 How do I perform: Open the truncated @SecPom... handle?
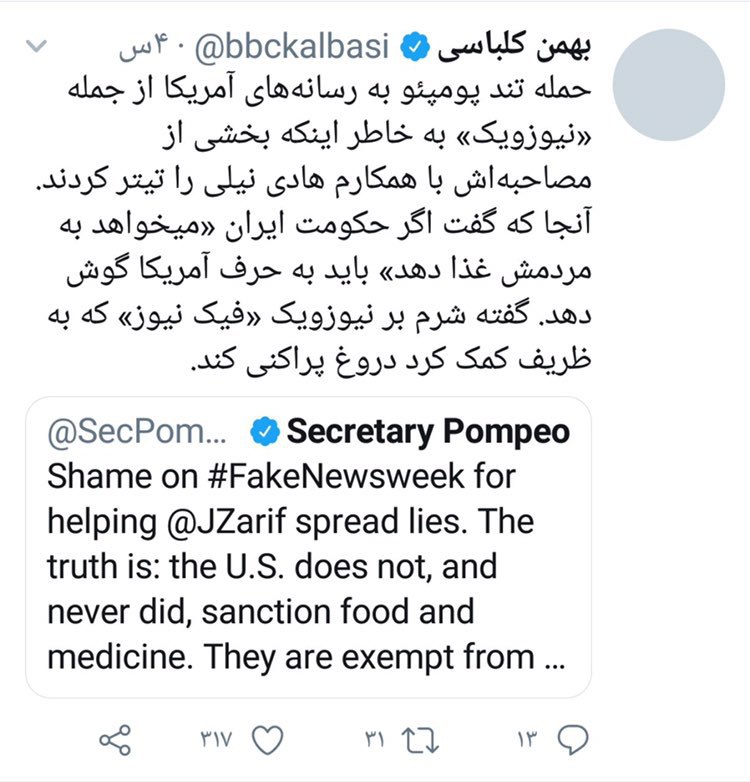pyautogui.click(x=138, y=431)
